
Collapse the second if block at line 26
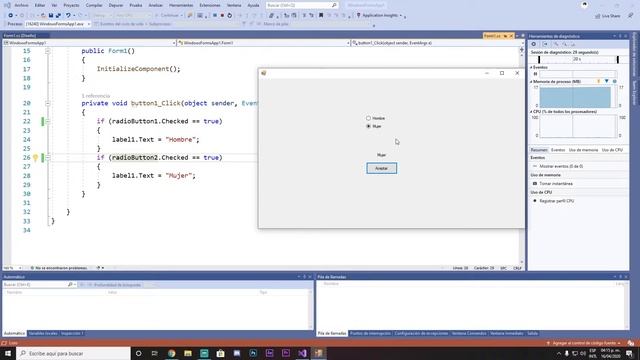(x=47, y=158)
